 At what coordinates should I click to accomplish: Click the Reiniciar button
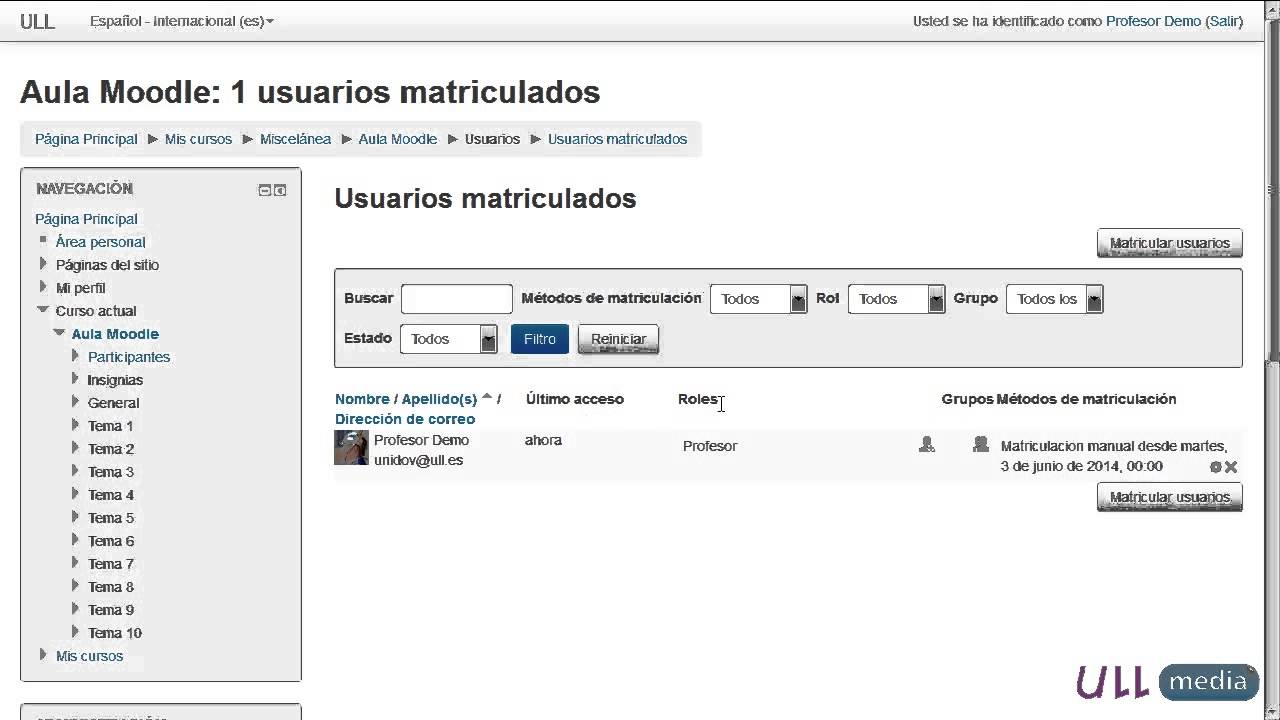(x=618, y=339)
